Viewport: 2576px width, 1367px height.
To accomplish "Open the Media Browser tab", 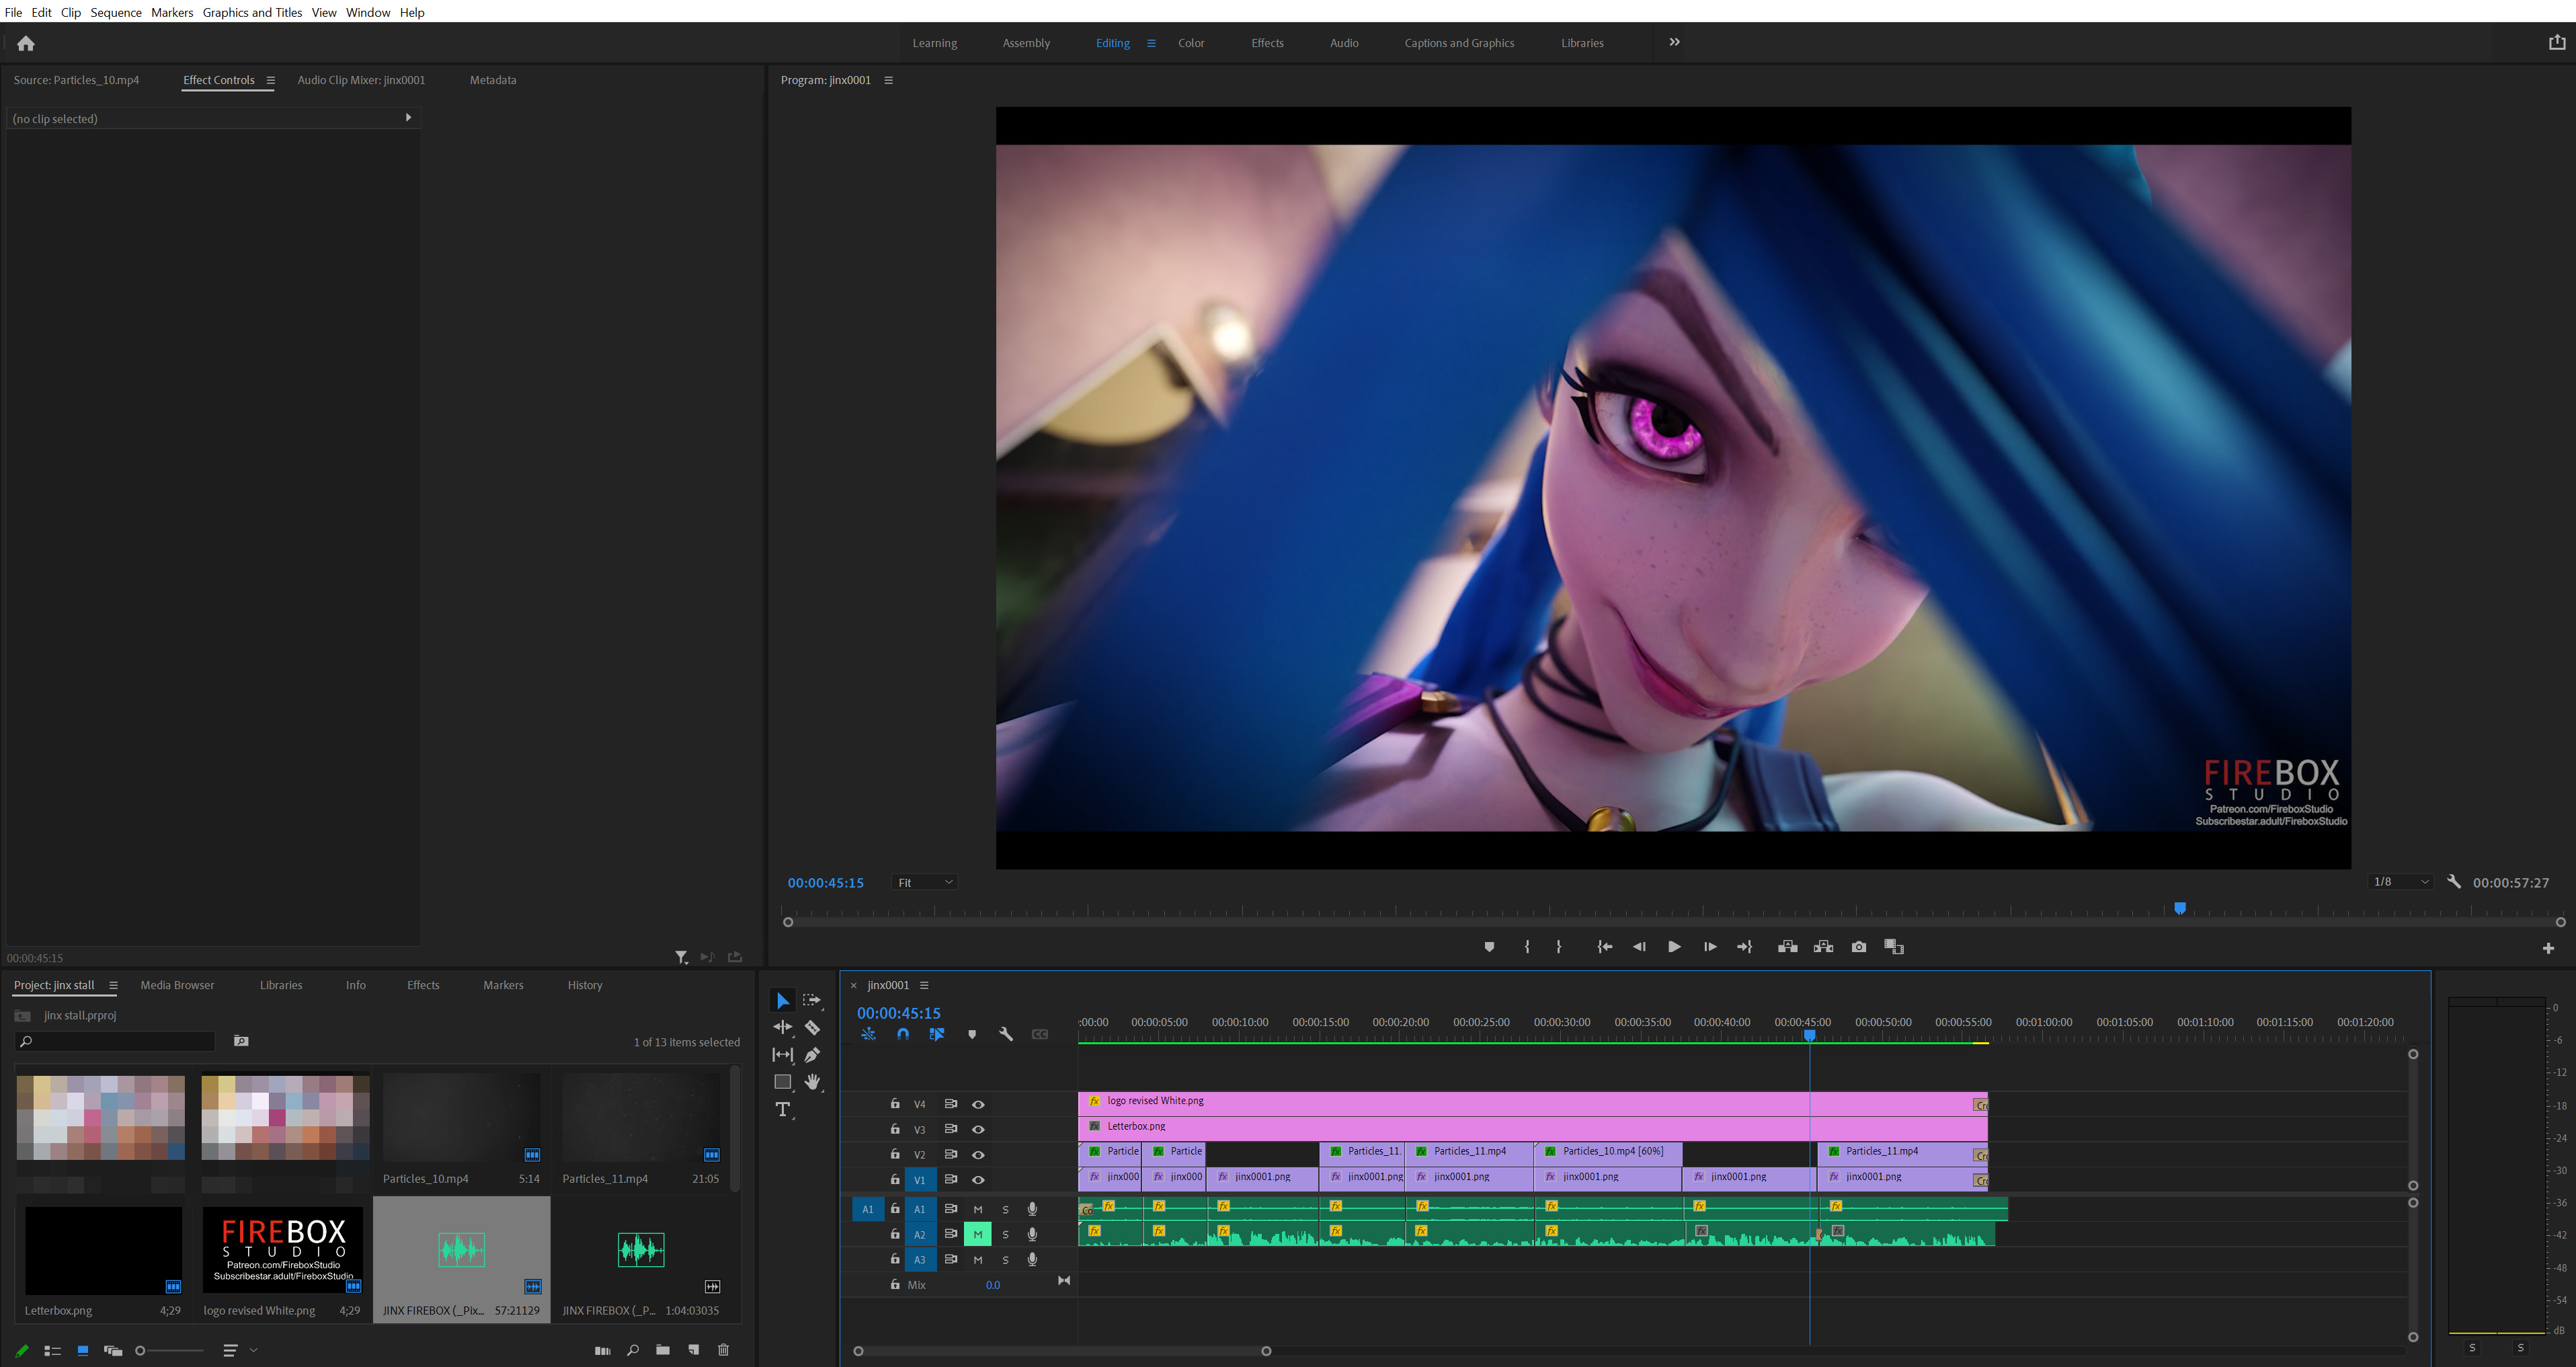I will (177, 985).
